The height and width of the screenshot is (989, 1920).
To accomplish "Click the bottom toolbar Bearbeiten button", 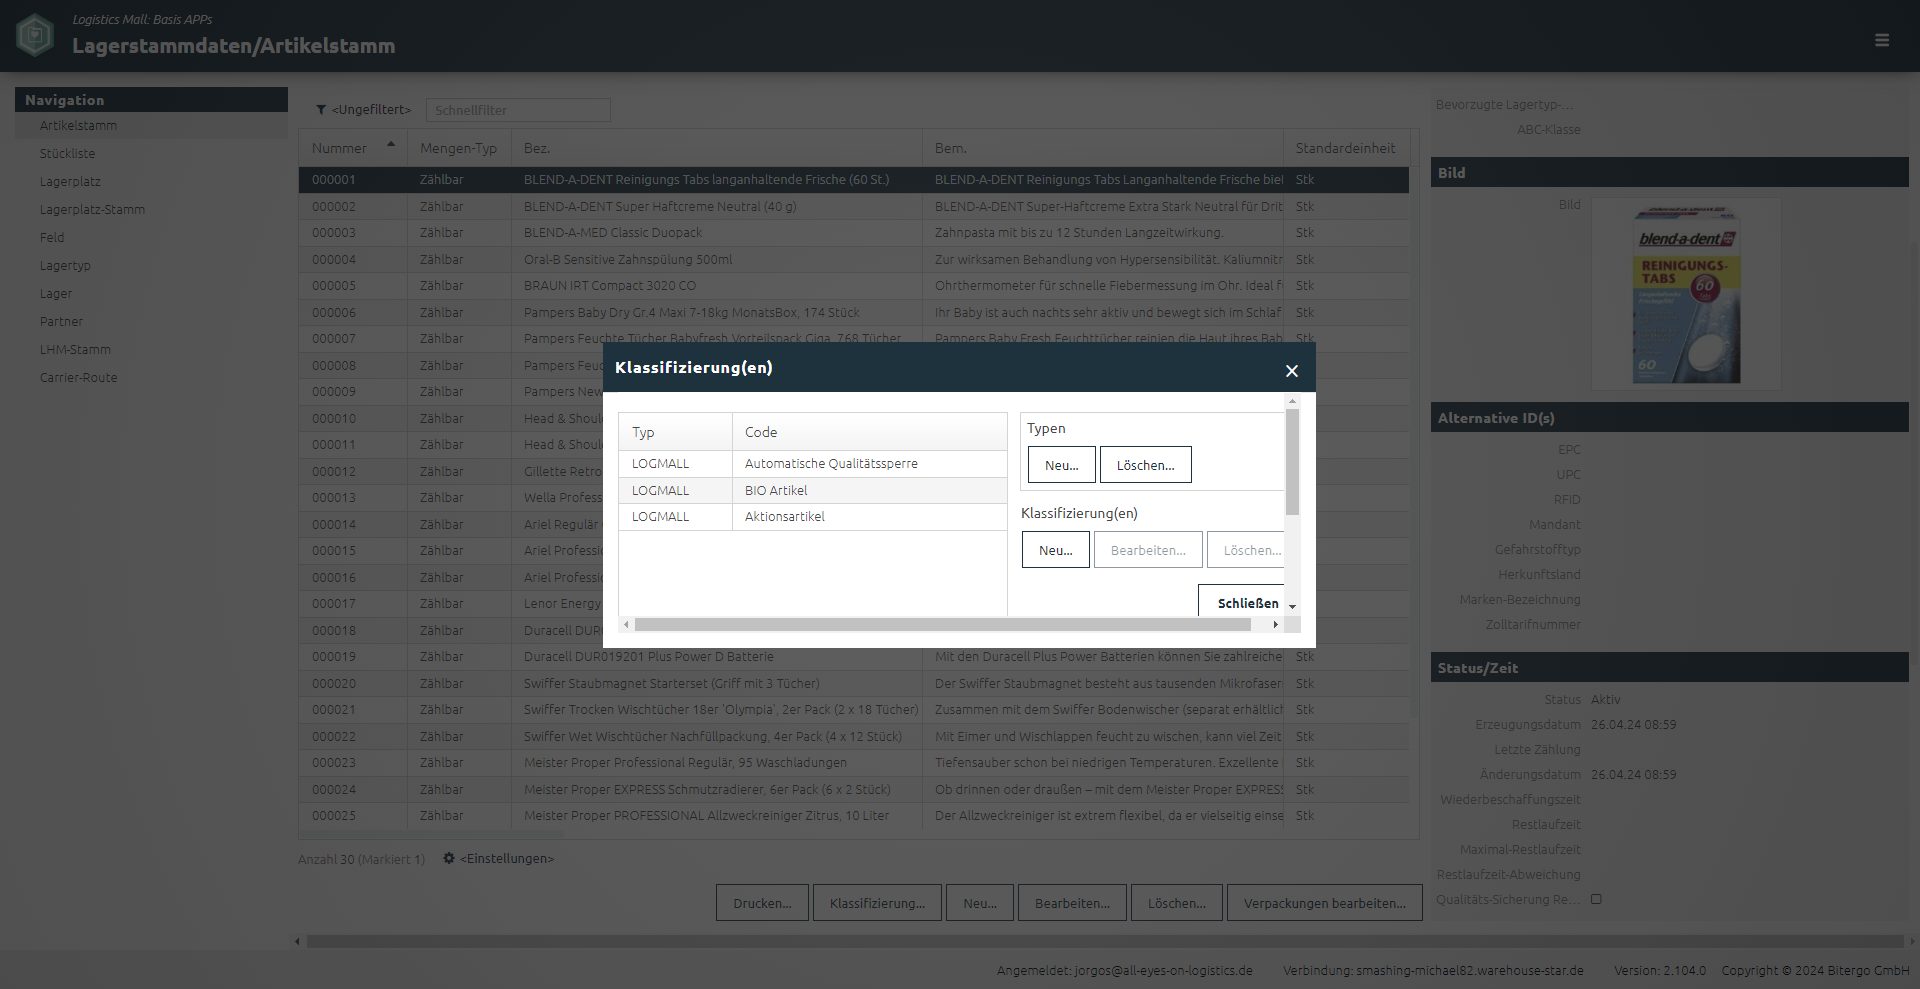I will (1072, 903).
